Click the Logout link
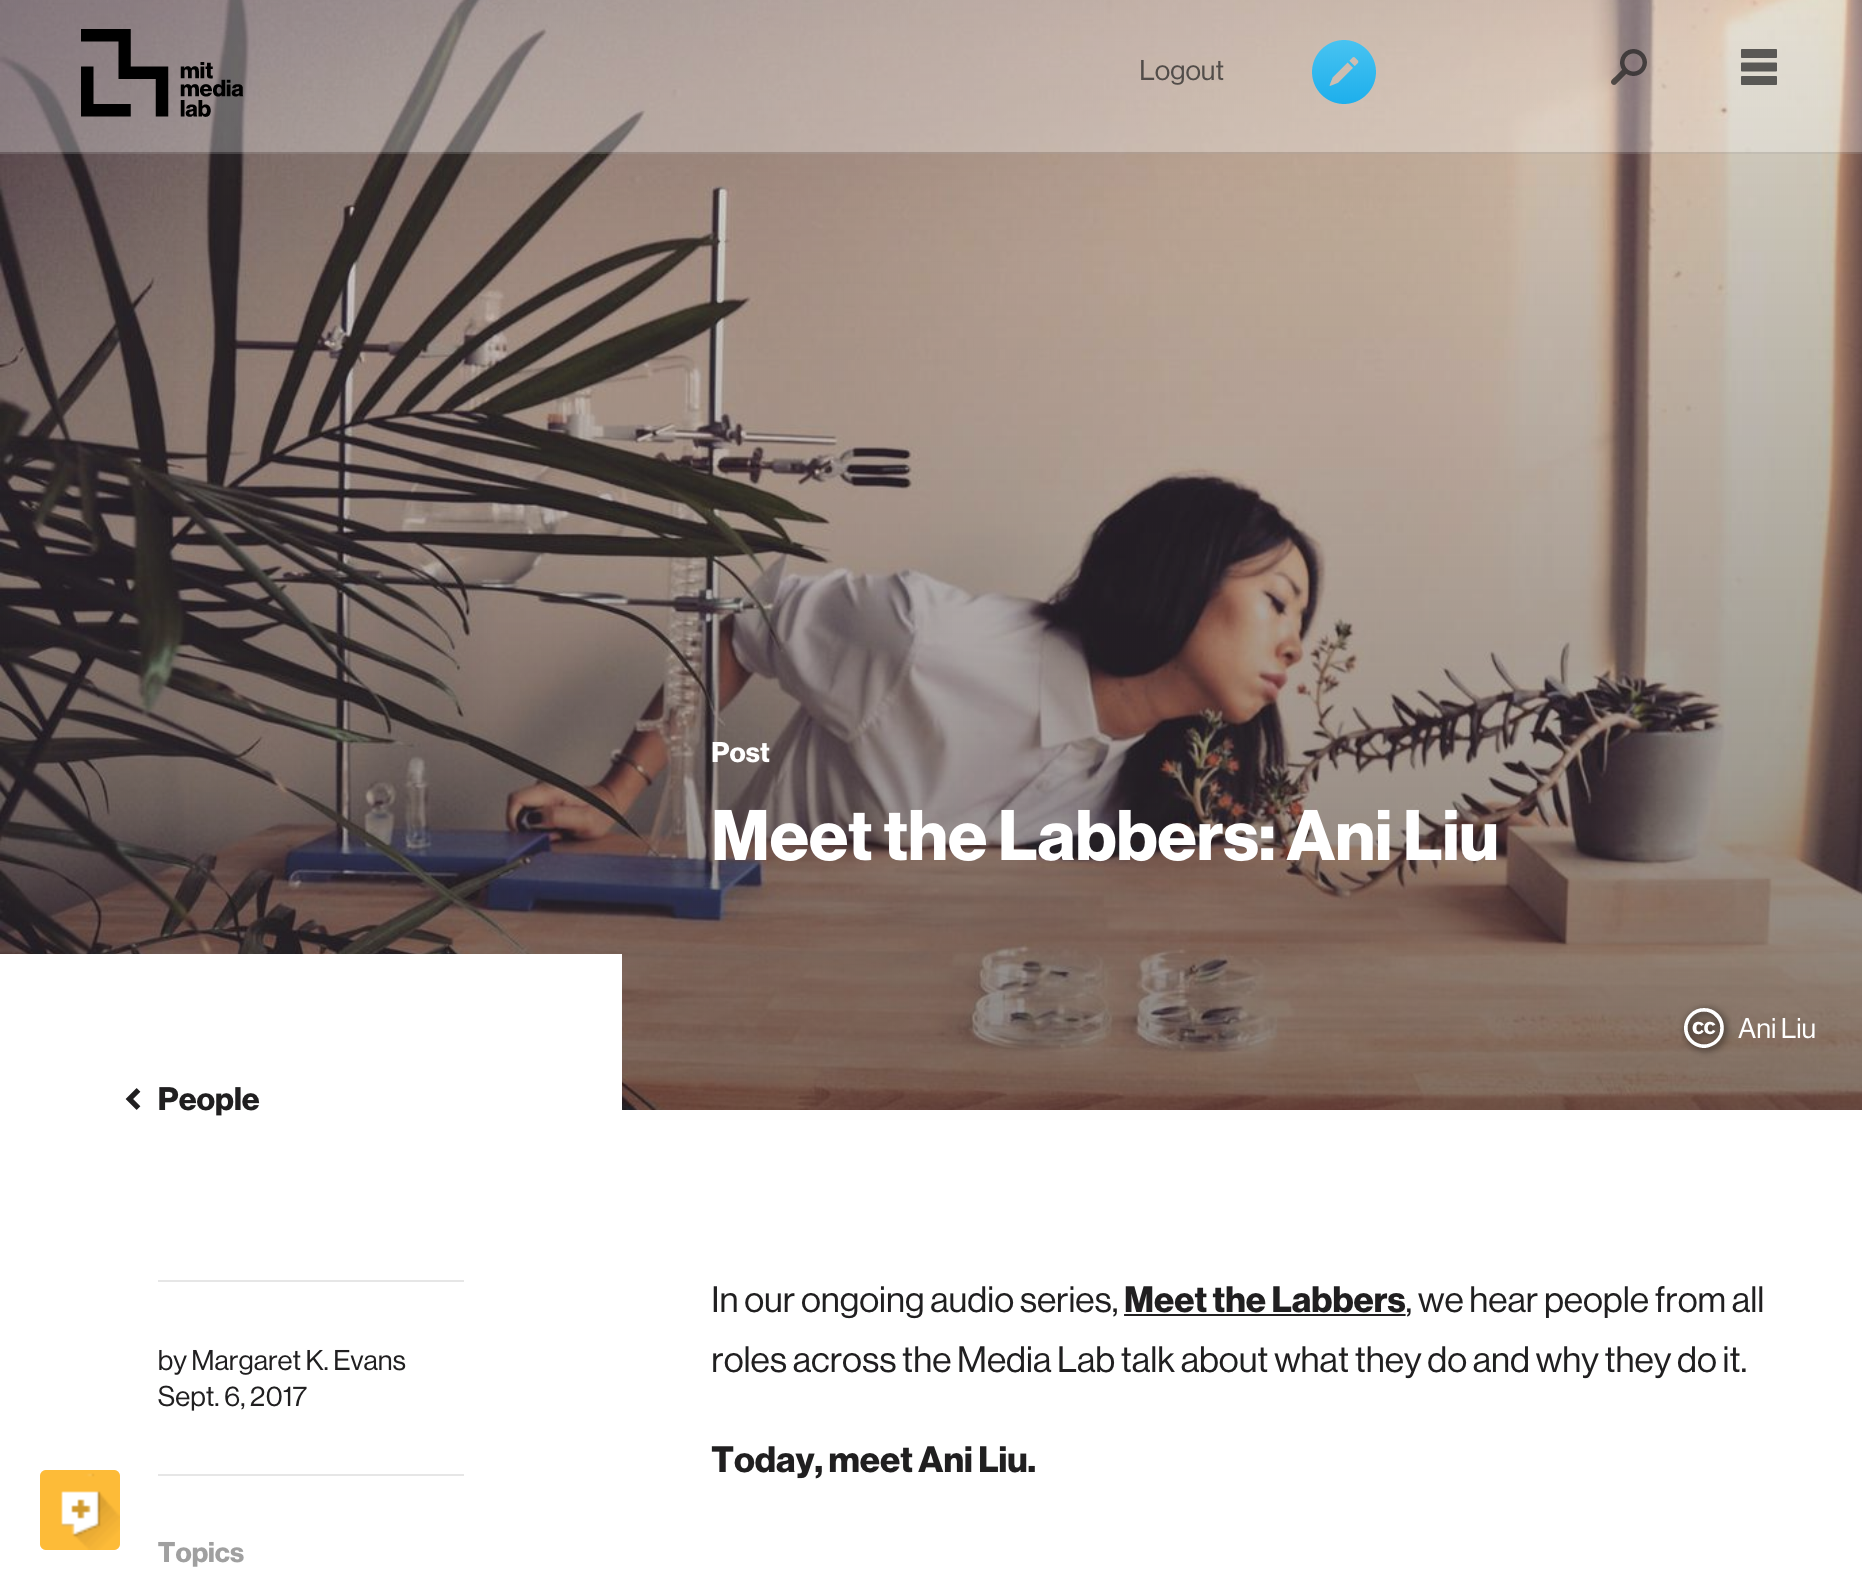 1180,71
